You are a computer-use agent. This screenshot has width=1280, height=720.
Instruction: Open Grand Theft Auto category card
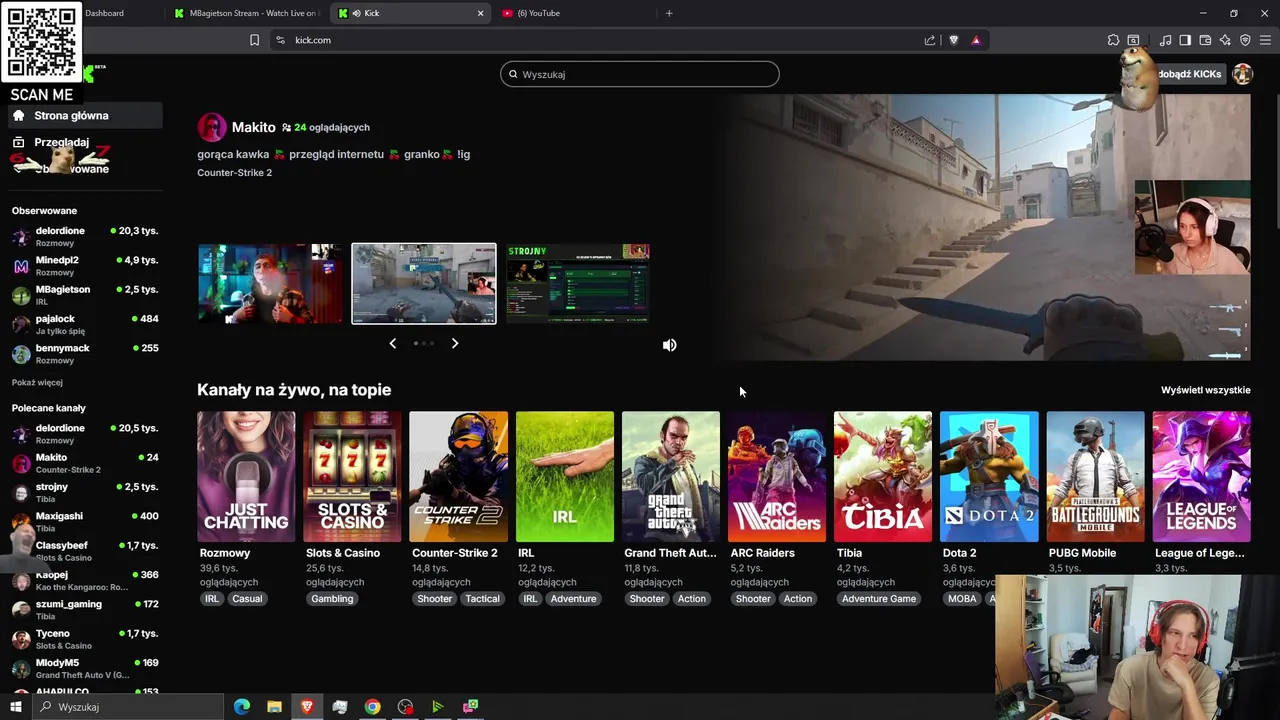pyautogui.click(x=670, y=476)
